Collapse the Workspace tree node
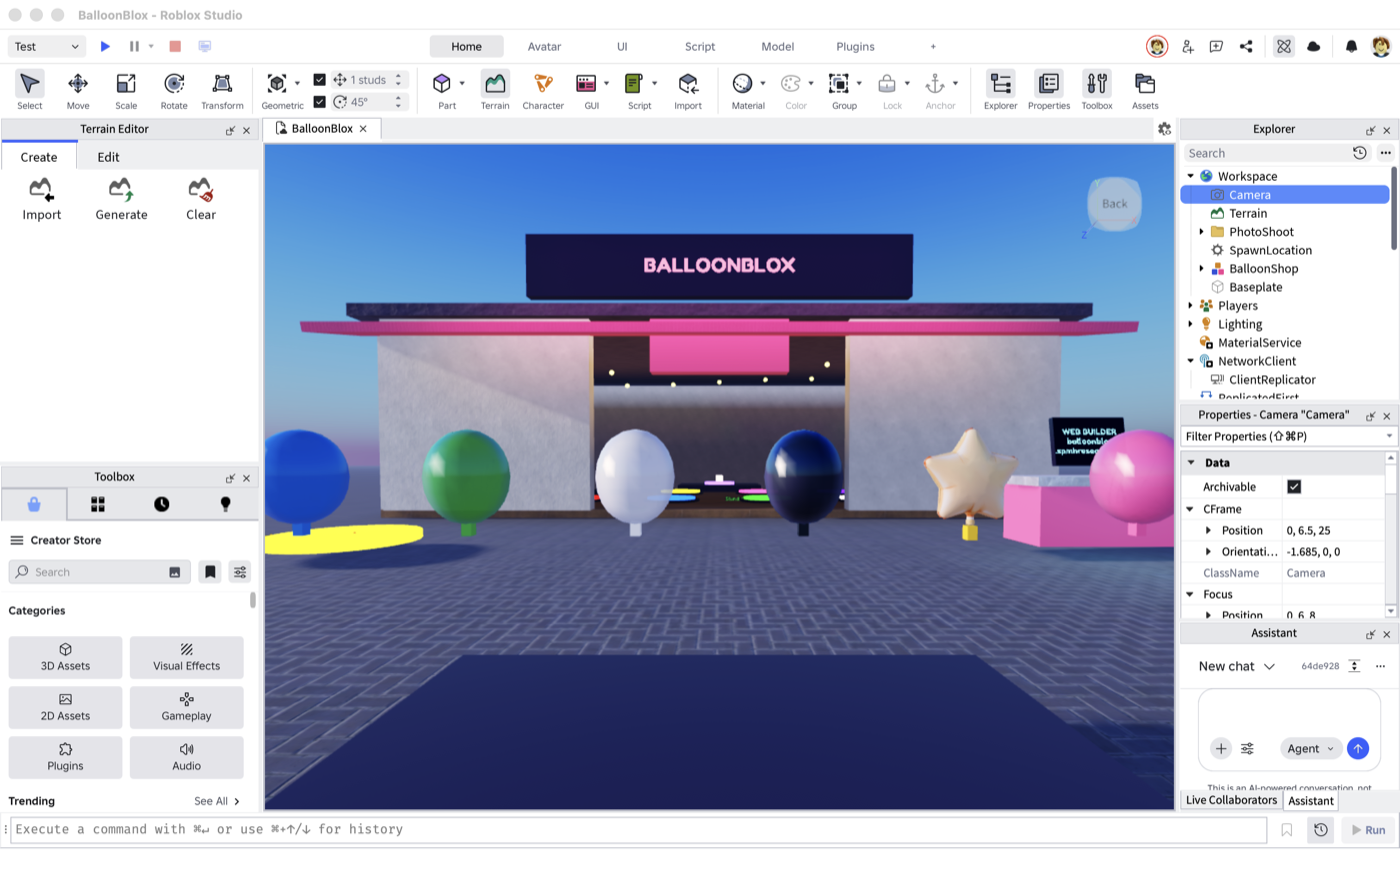Viewport: 1400px width, 878px height. 1191,176
